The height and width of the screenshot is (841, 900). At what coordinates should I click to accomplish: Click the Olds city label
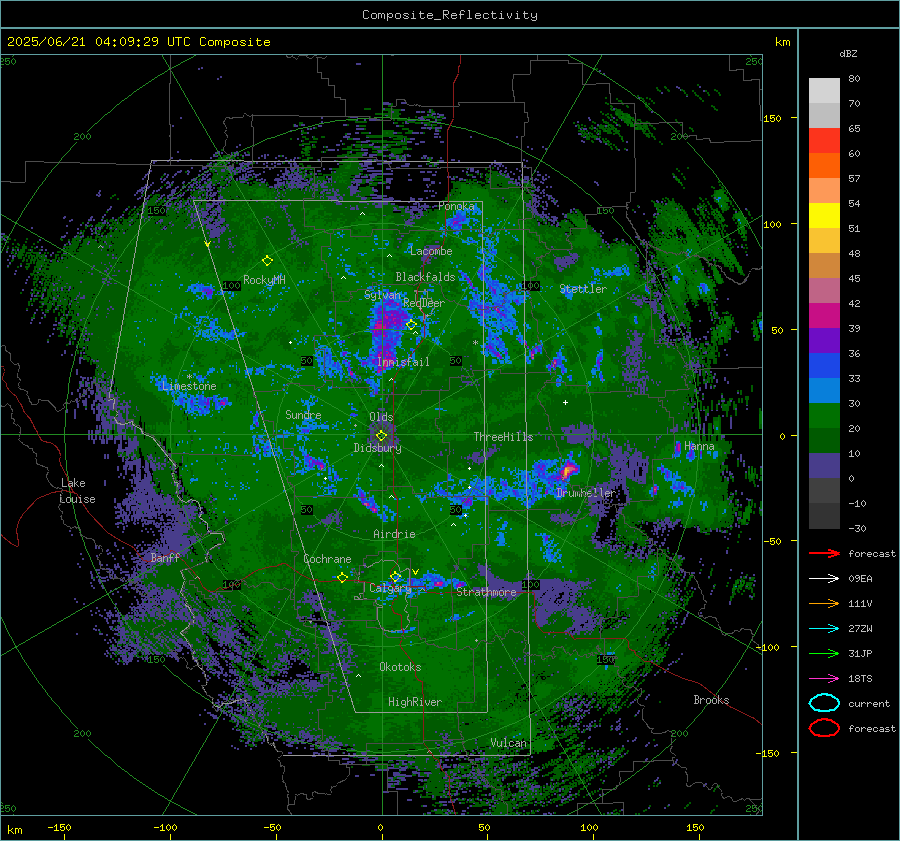coord(381,417)
